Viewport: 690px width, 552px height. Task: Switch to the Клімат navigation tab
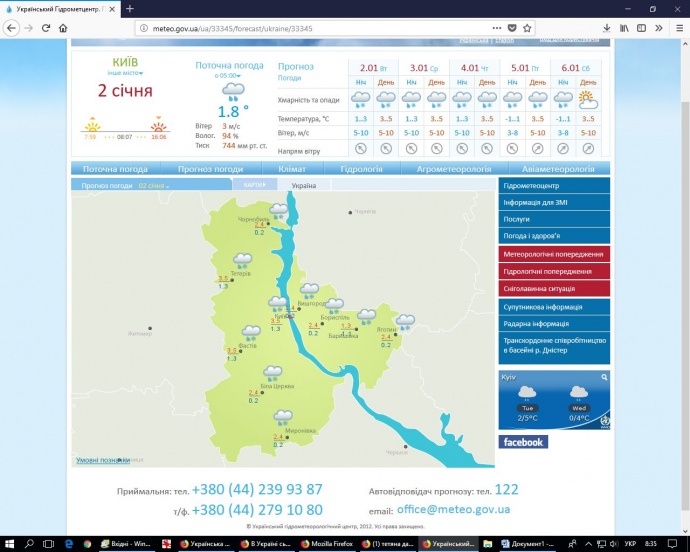click(292, 169)
